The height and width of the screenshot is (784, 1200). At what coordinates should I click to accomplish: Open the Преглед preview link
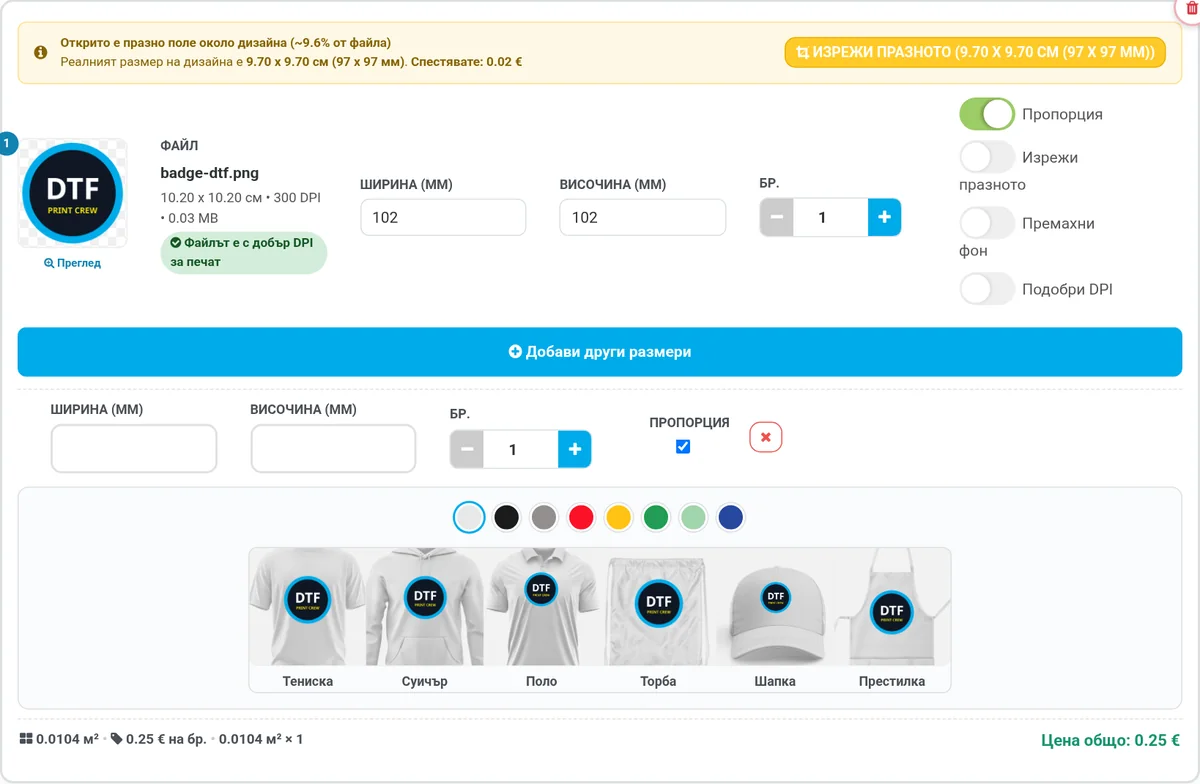point(72,263)
